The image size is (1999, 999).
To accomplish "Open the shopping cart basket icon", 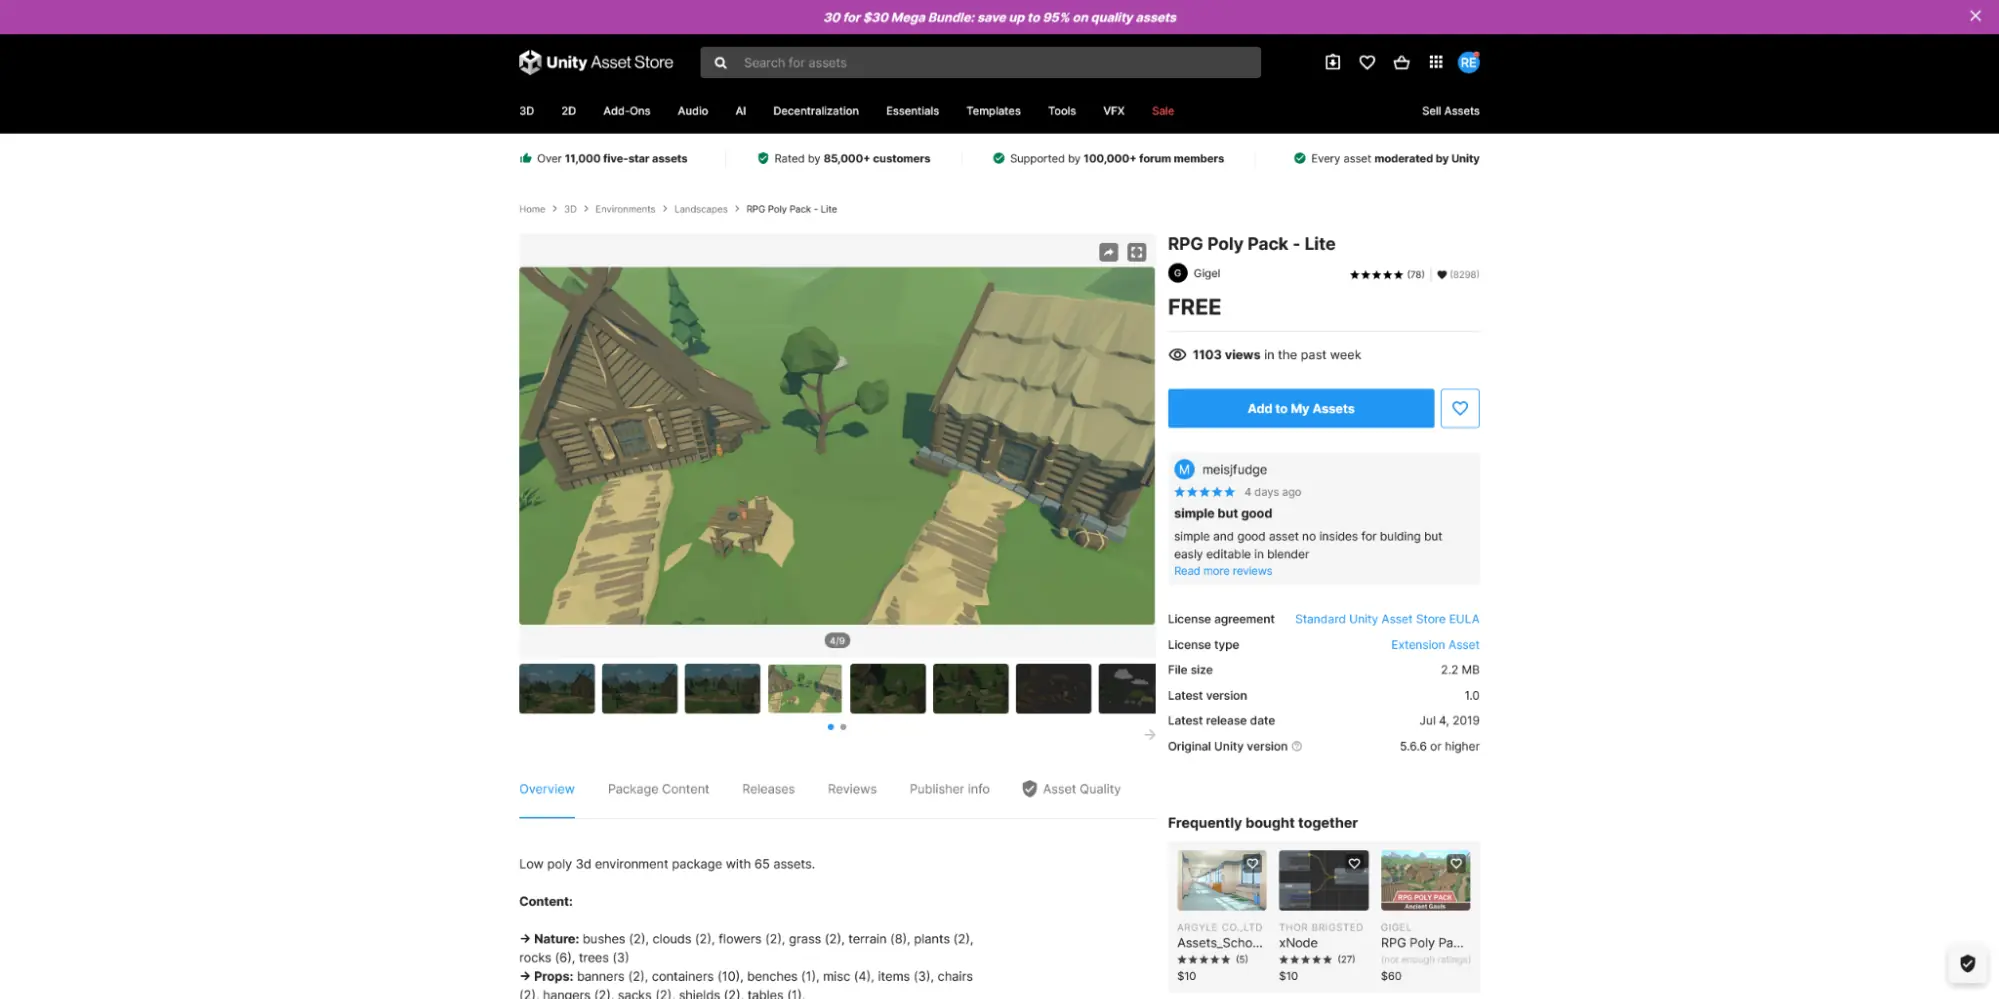I will (x=1401, y=62).
